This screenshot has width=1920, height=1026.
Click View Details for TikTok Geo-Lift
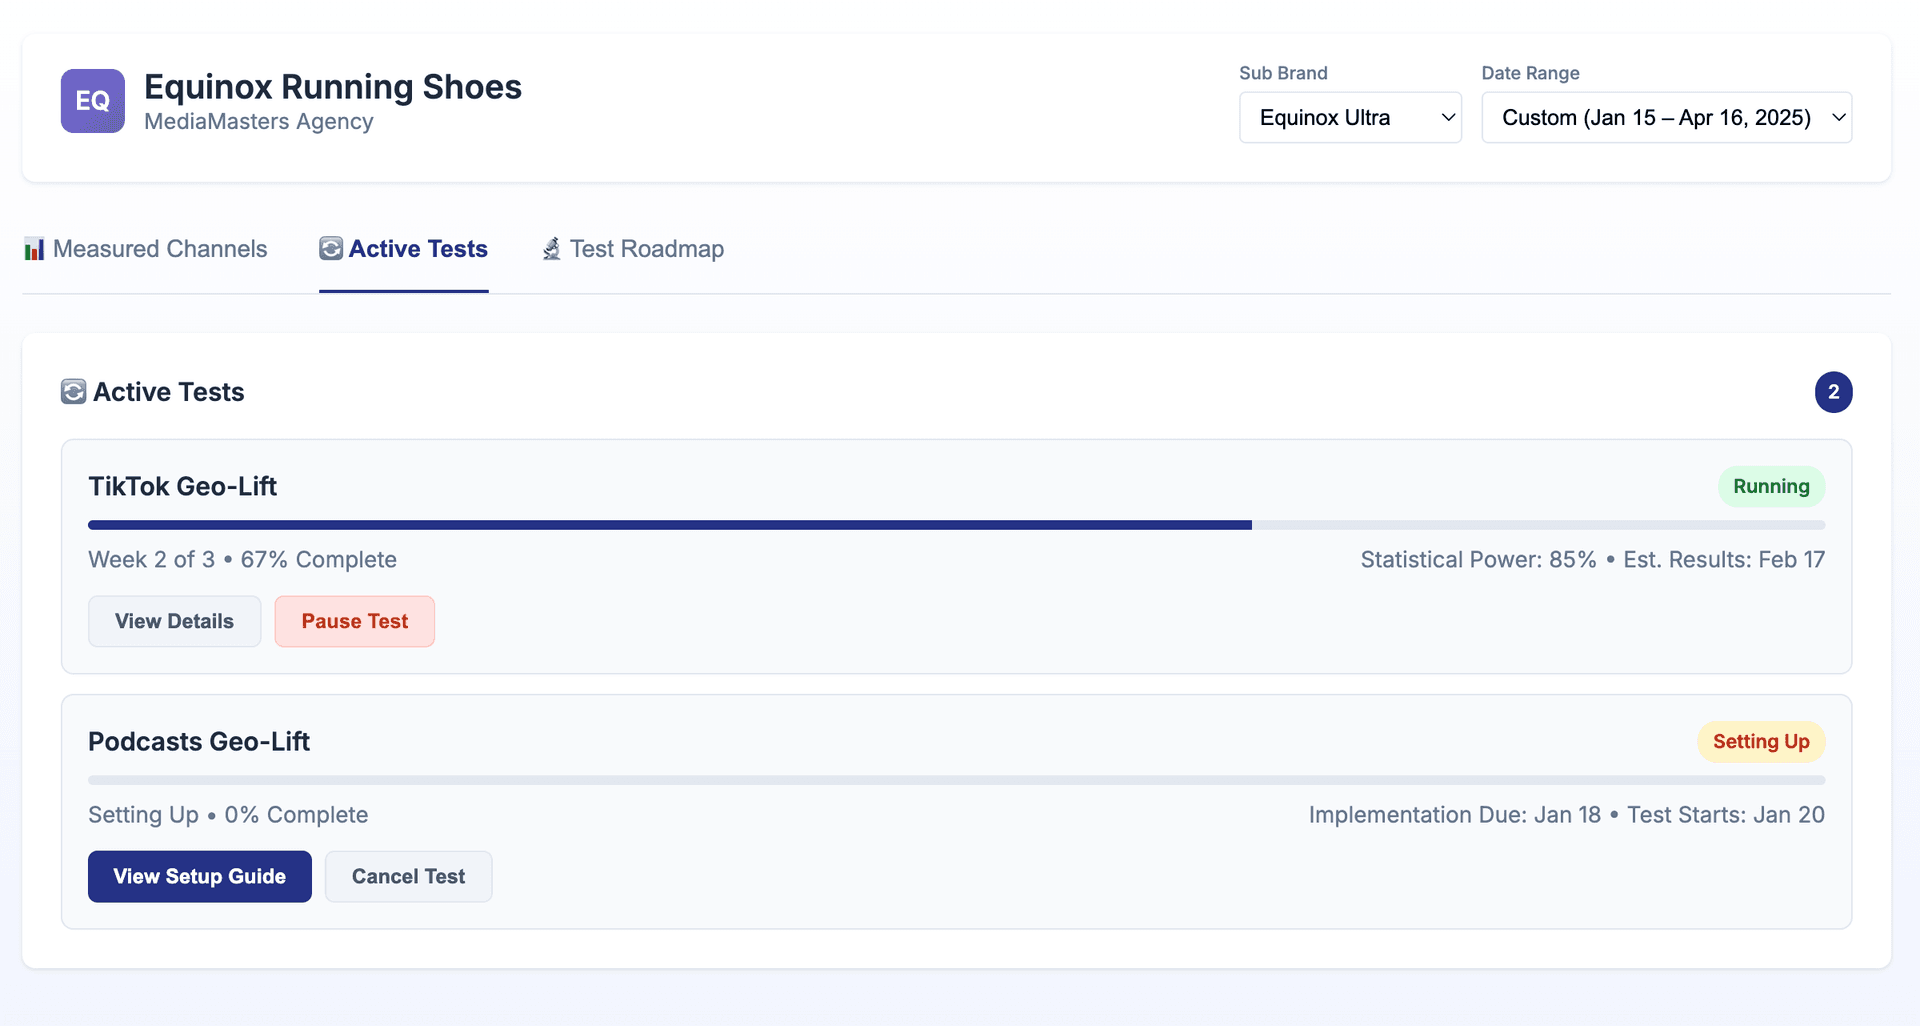click(174, 621)
